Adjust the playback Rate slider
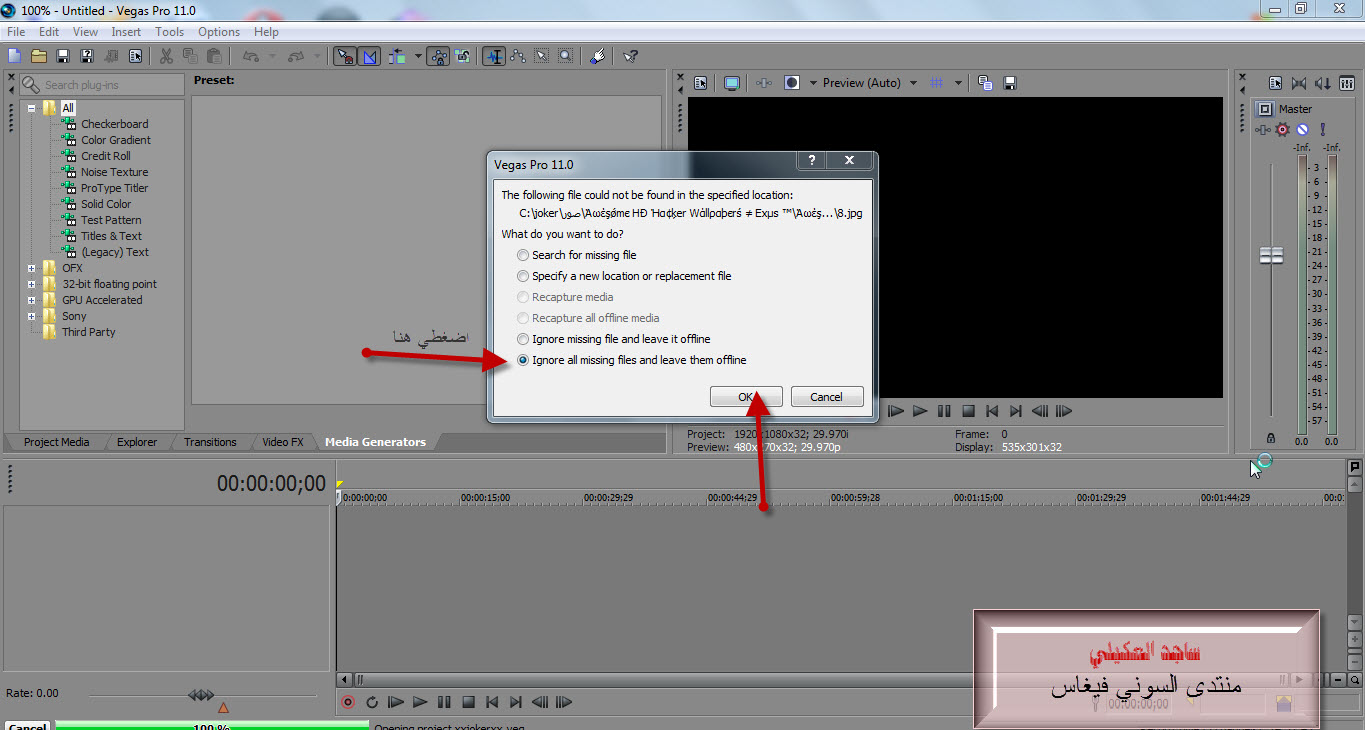Image resolution: width=1365 pixels, height=730 pixels. click(x=201, y=694)
